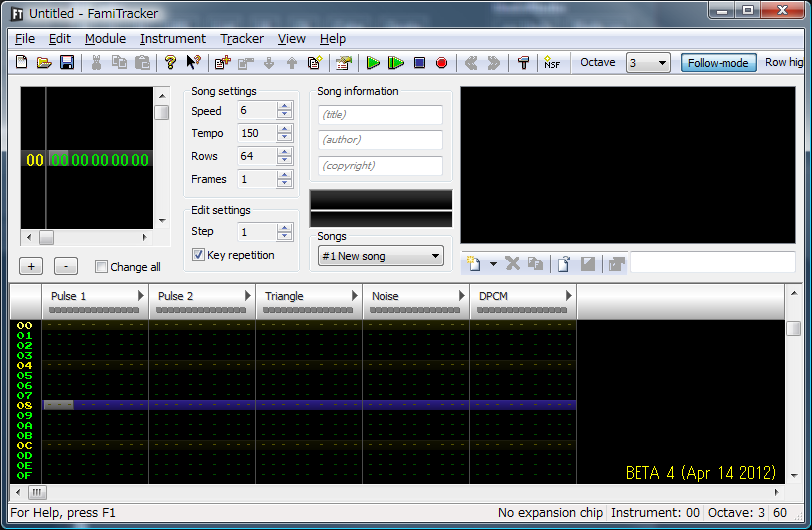Click the add frame toolbar icon
Screen dimensions: 812x530
(x=222, y=63)
